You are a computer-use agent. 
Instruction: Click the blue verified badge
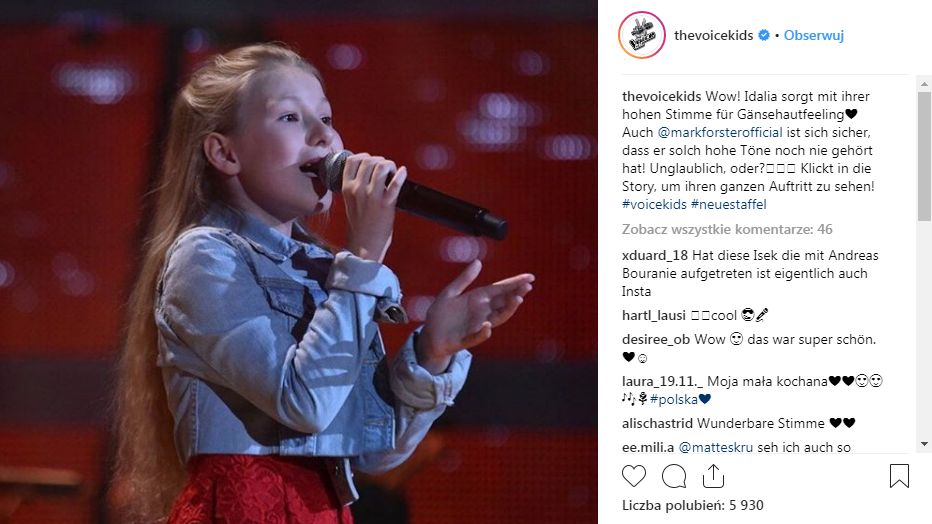point(764,35)
